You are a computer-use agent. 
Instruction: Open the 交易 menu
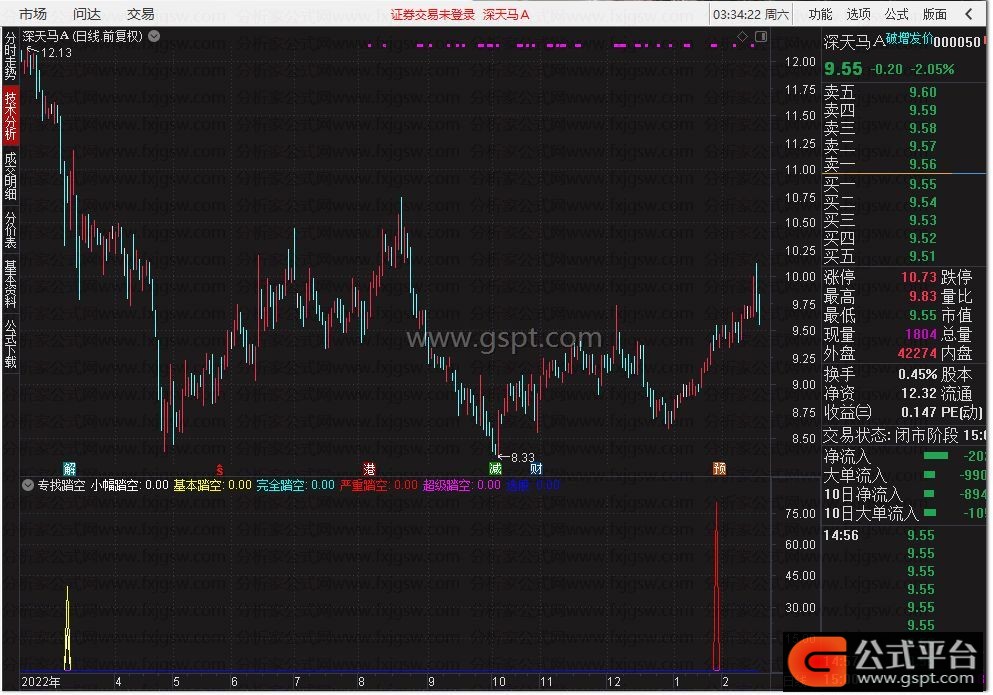(x=141, y=14)
